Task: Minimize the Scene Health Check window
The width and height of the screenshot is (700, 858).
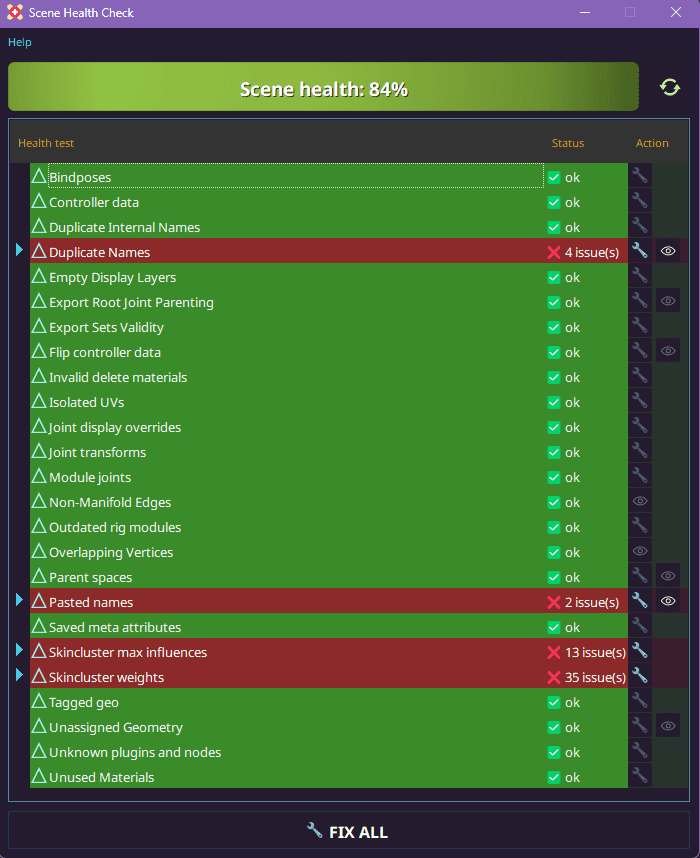Action: (x=585, y=12)
